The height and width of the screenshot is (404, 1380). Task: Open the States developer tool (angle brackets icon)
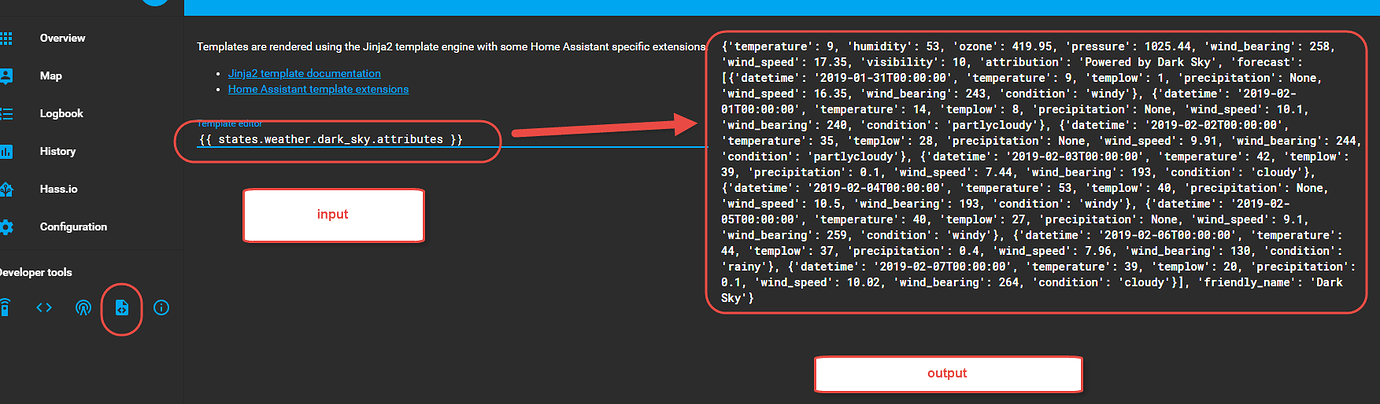[44, 308]
